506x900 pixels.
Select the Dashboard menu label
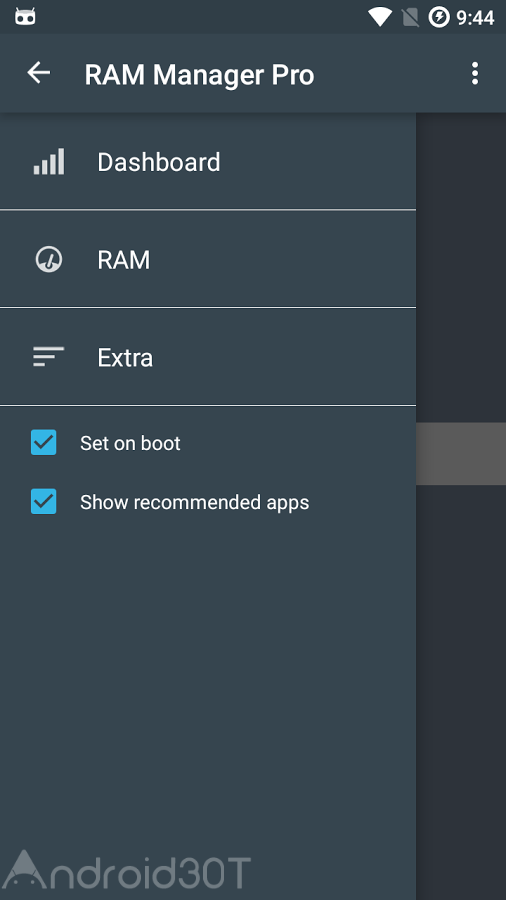(159, 162)
